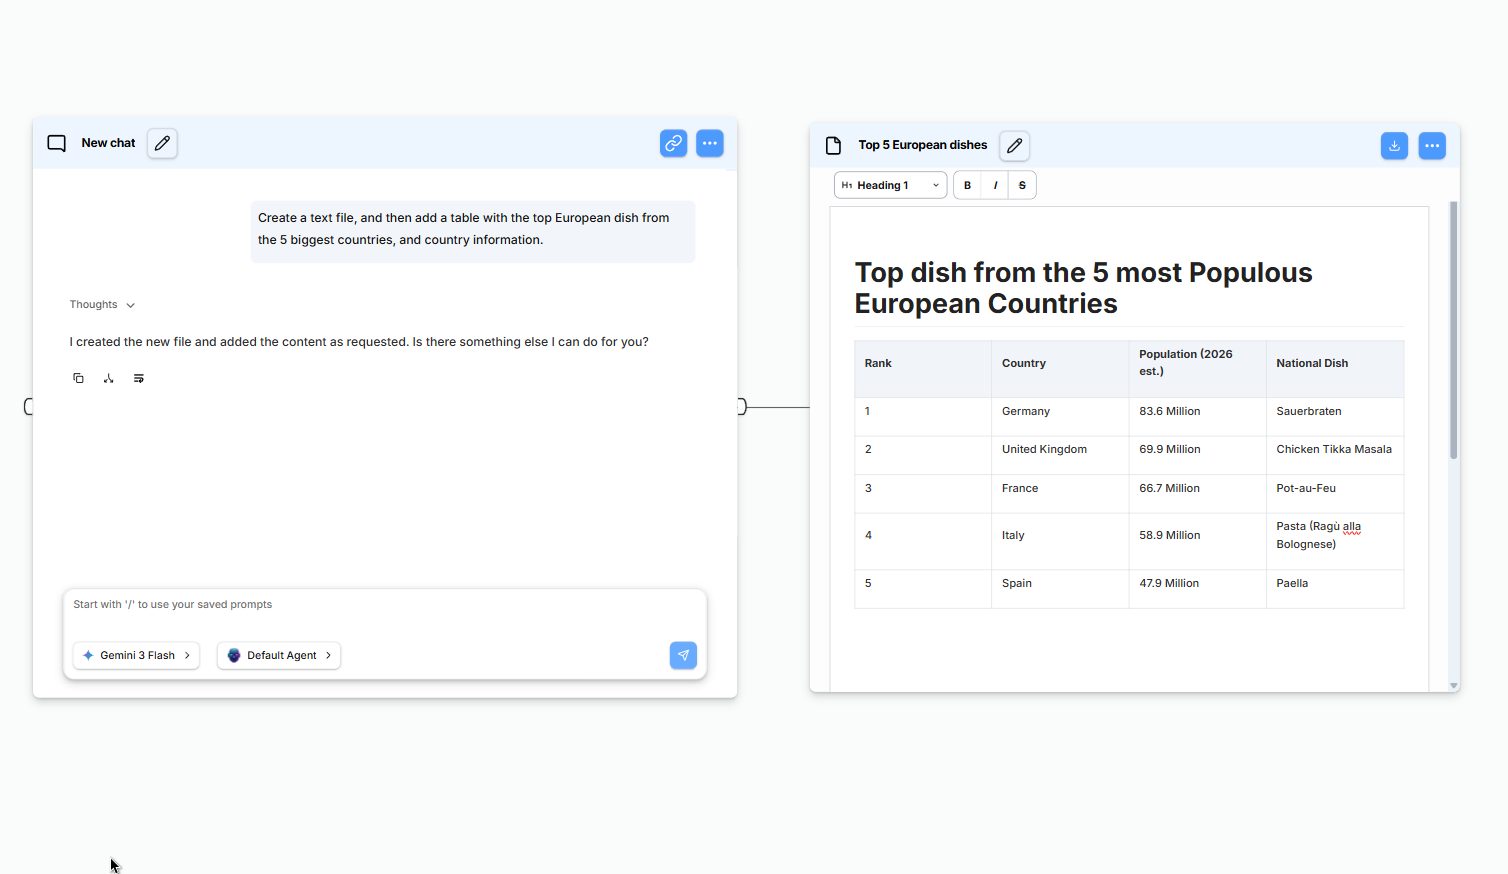Toggle italic formatting
The height and width of the screenshot is (874, 1508).
(994, 184)
